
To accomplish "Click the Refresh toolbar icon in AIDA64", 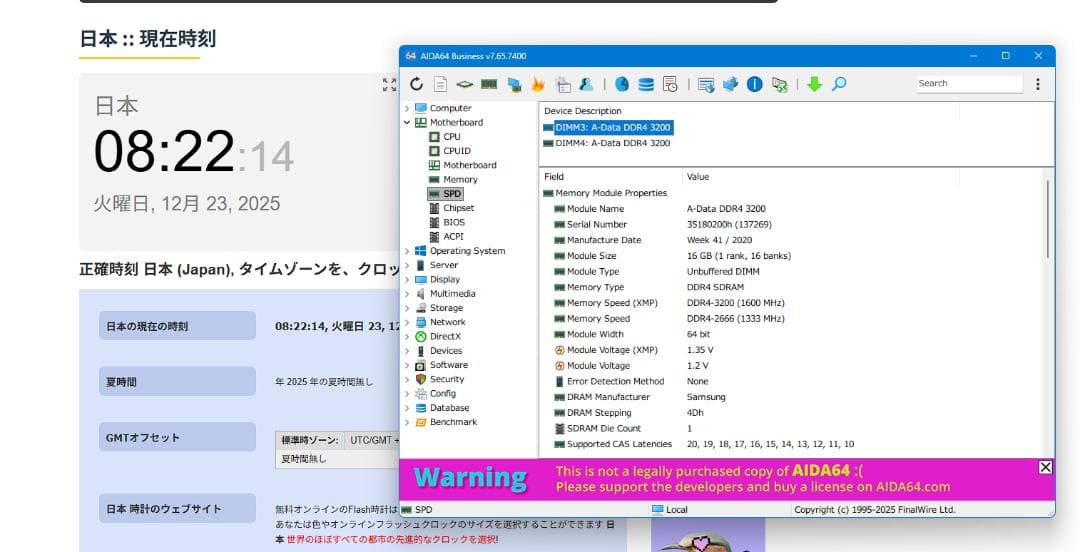I will (416, 84).
